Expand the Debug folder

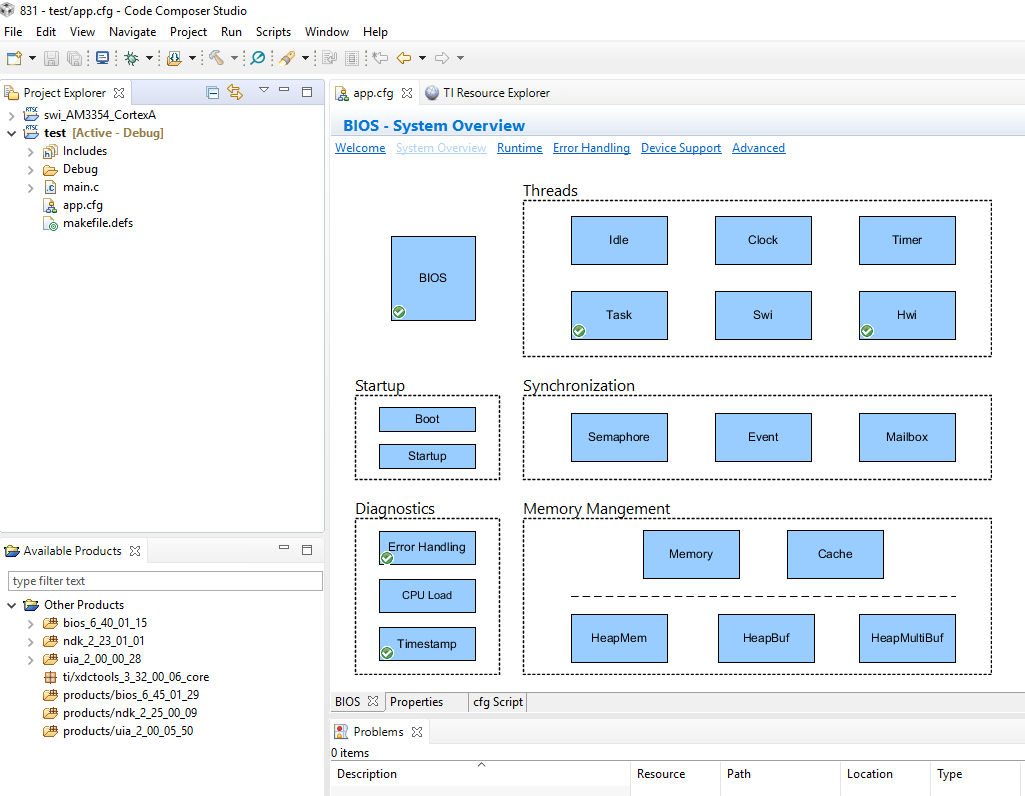[31, 170]
